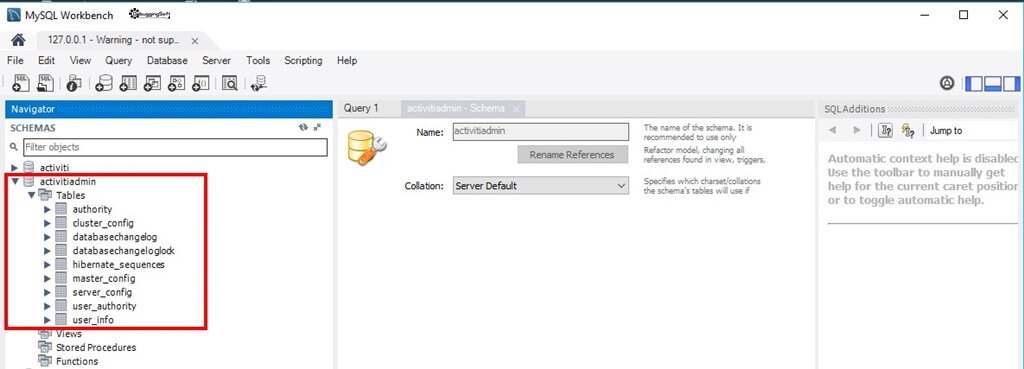Get context help for caret position
1024x369 pixels.
886,130
